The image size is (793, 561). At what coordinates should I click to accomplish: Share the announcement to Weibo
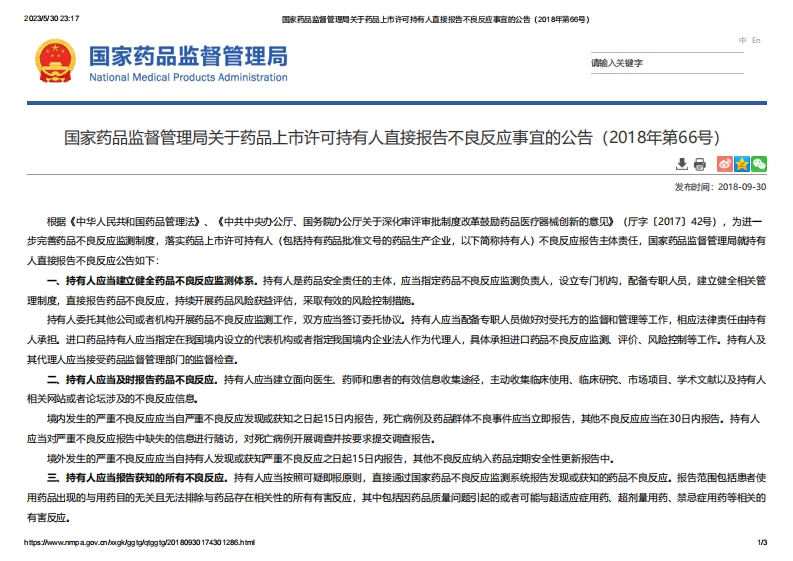coord(725,164)
